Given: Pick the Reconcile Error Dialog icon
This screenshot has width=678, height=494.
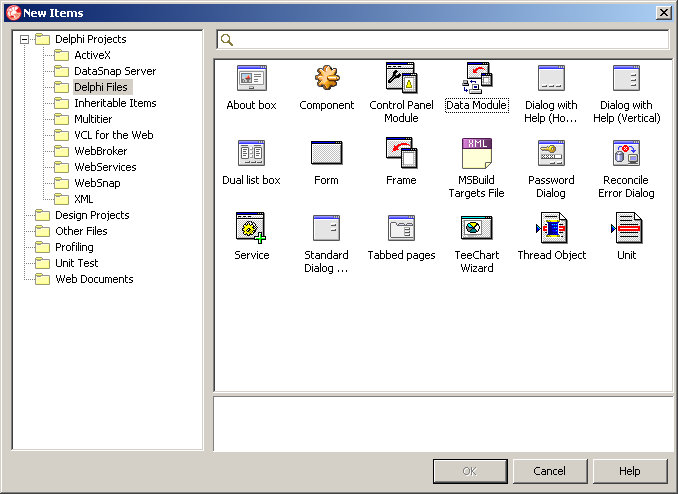Looking at the screenshot, I should click(626, 153).
